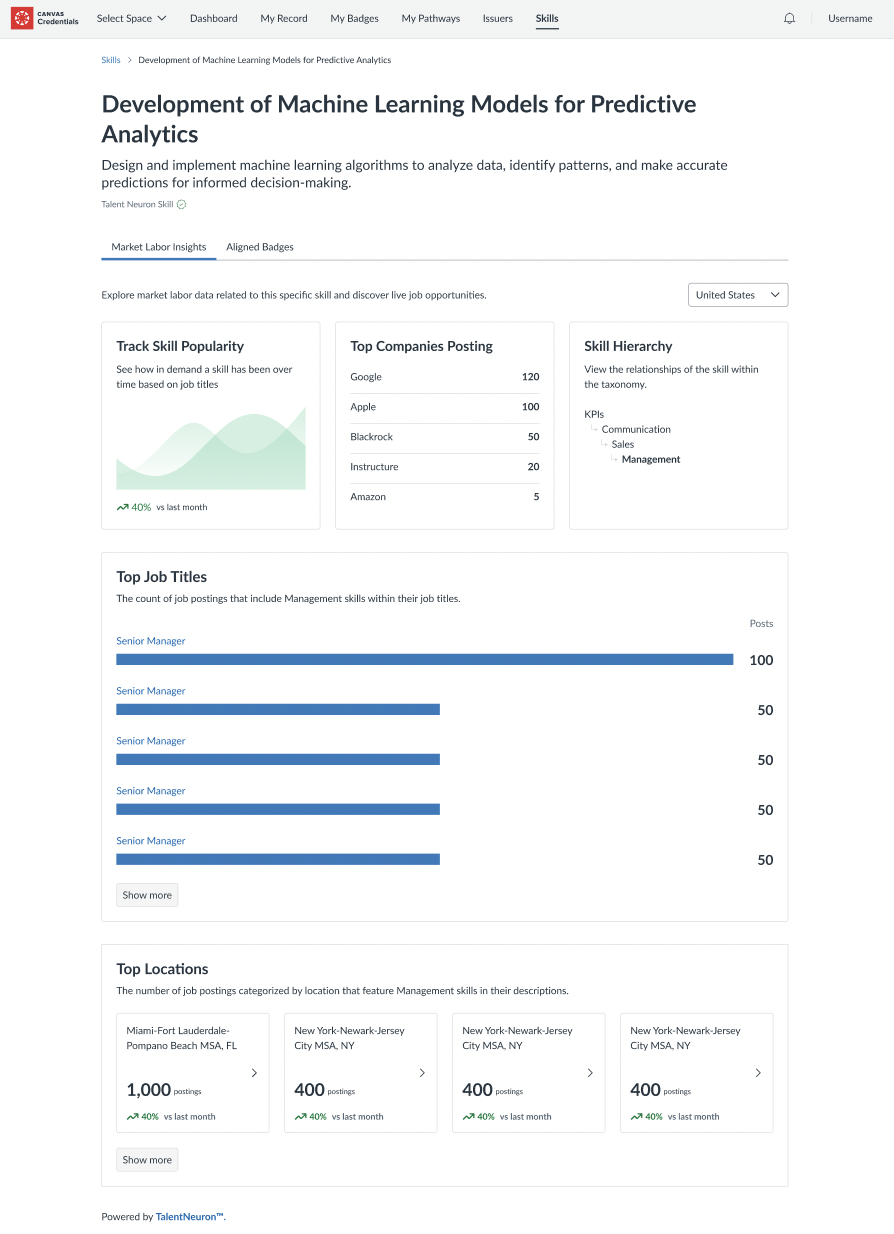
Task: Follow the TalentNeuron link in footer
Action: point(189,1217)
